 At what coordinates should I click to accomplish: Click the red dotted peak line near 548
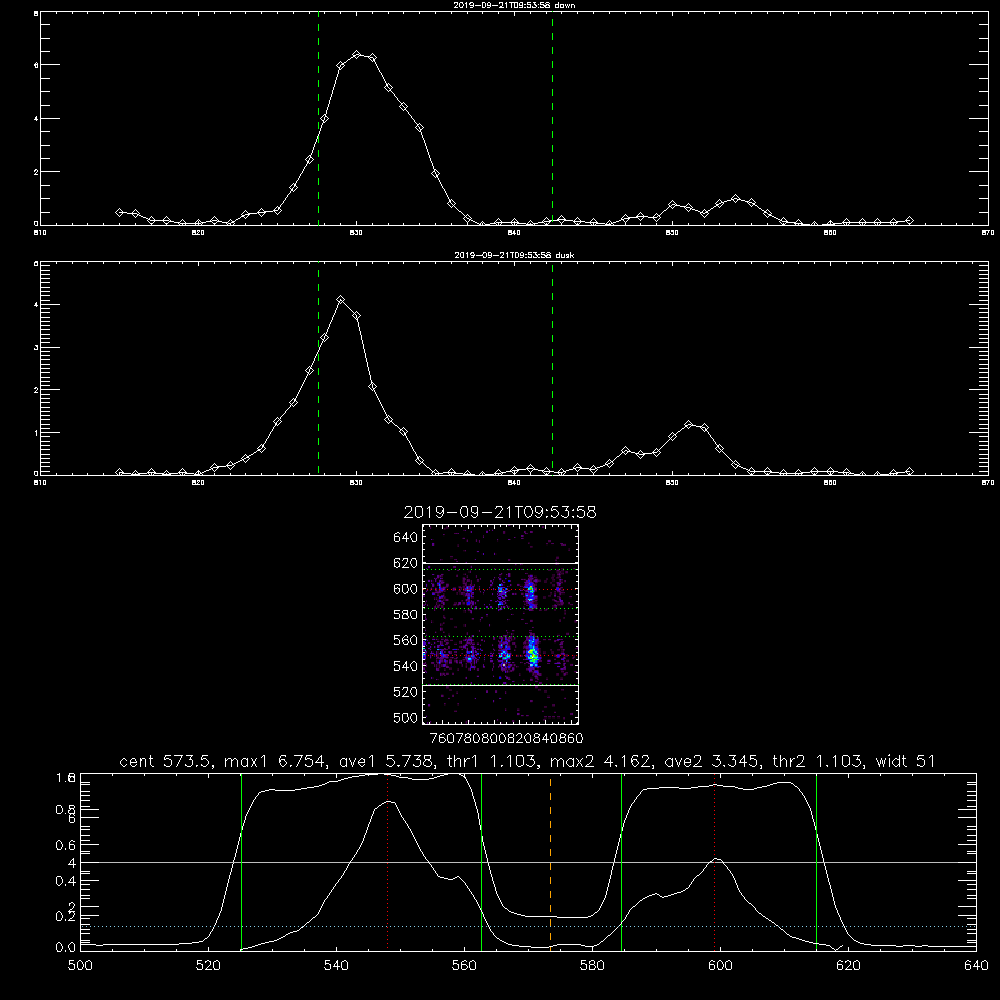pos(388,861)
